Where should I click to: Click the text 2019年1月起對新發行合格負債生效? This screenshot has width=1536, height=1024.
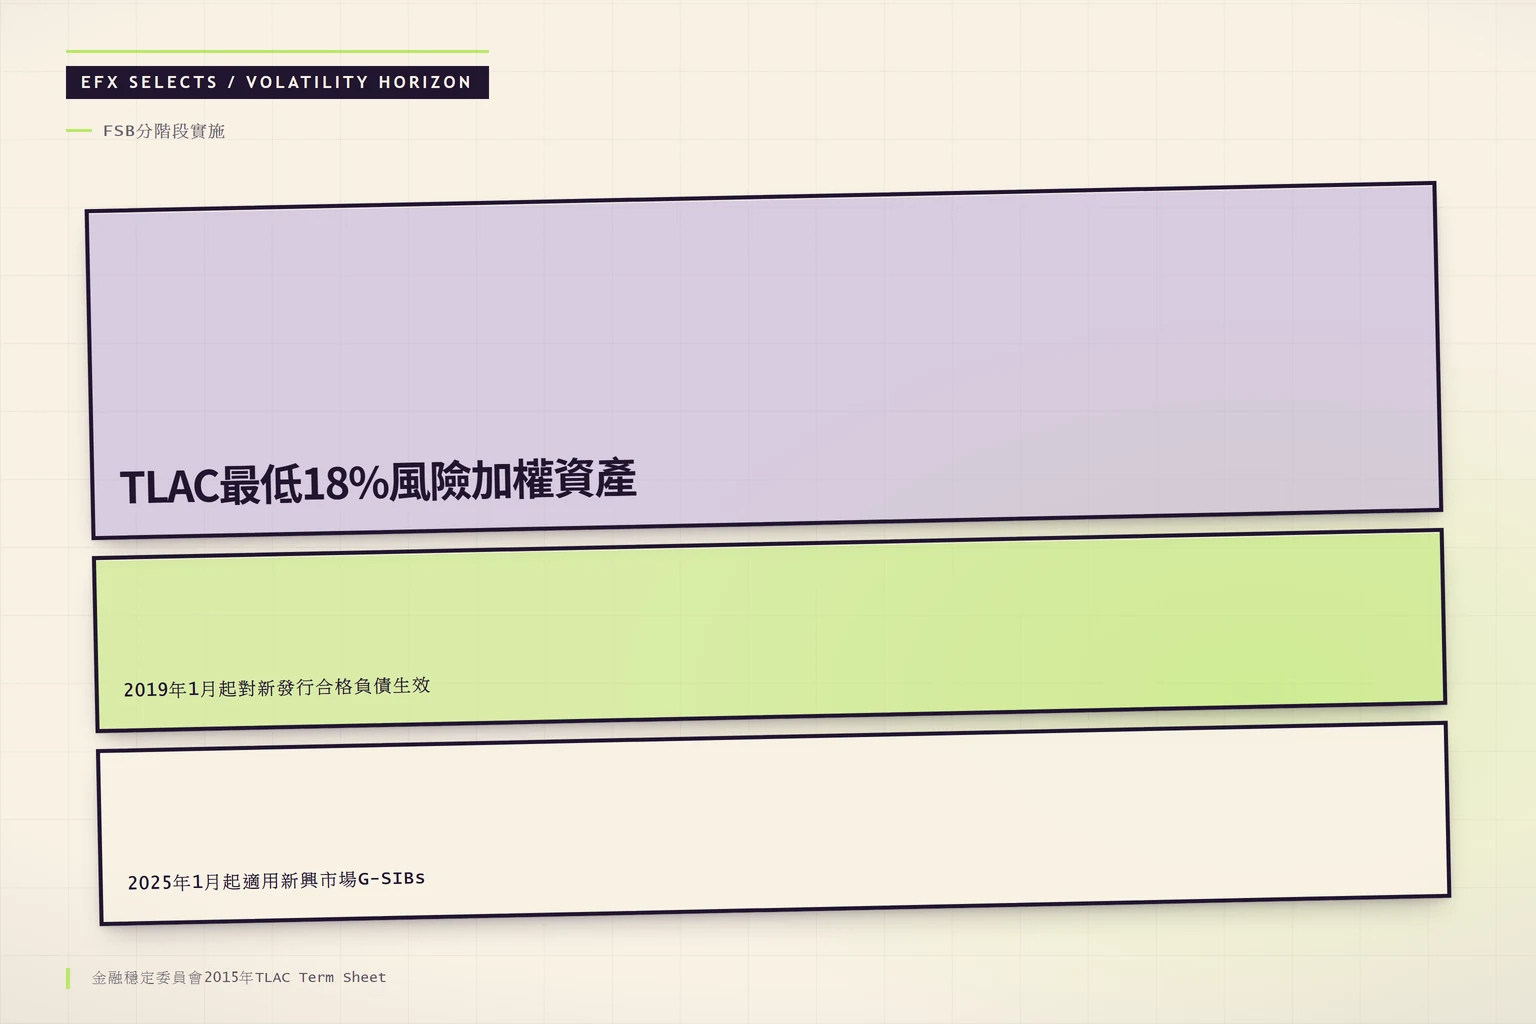click(x=277, y=687)
